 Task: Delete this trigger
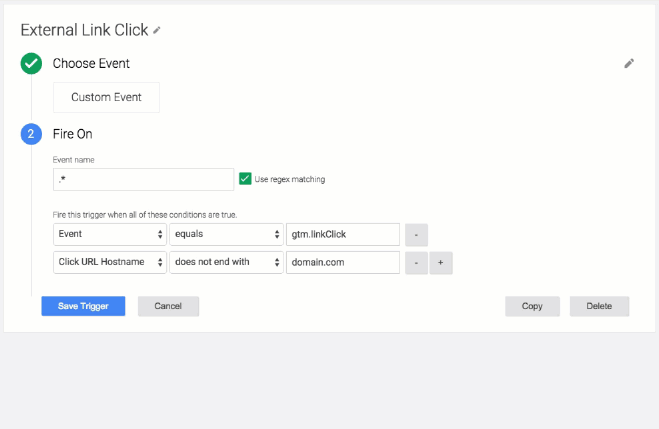coord(599,306)
